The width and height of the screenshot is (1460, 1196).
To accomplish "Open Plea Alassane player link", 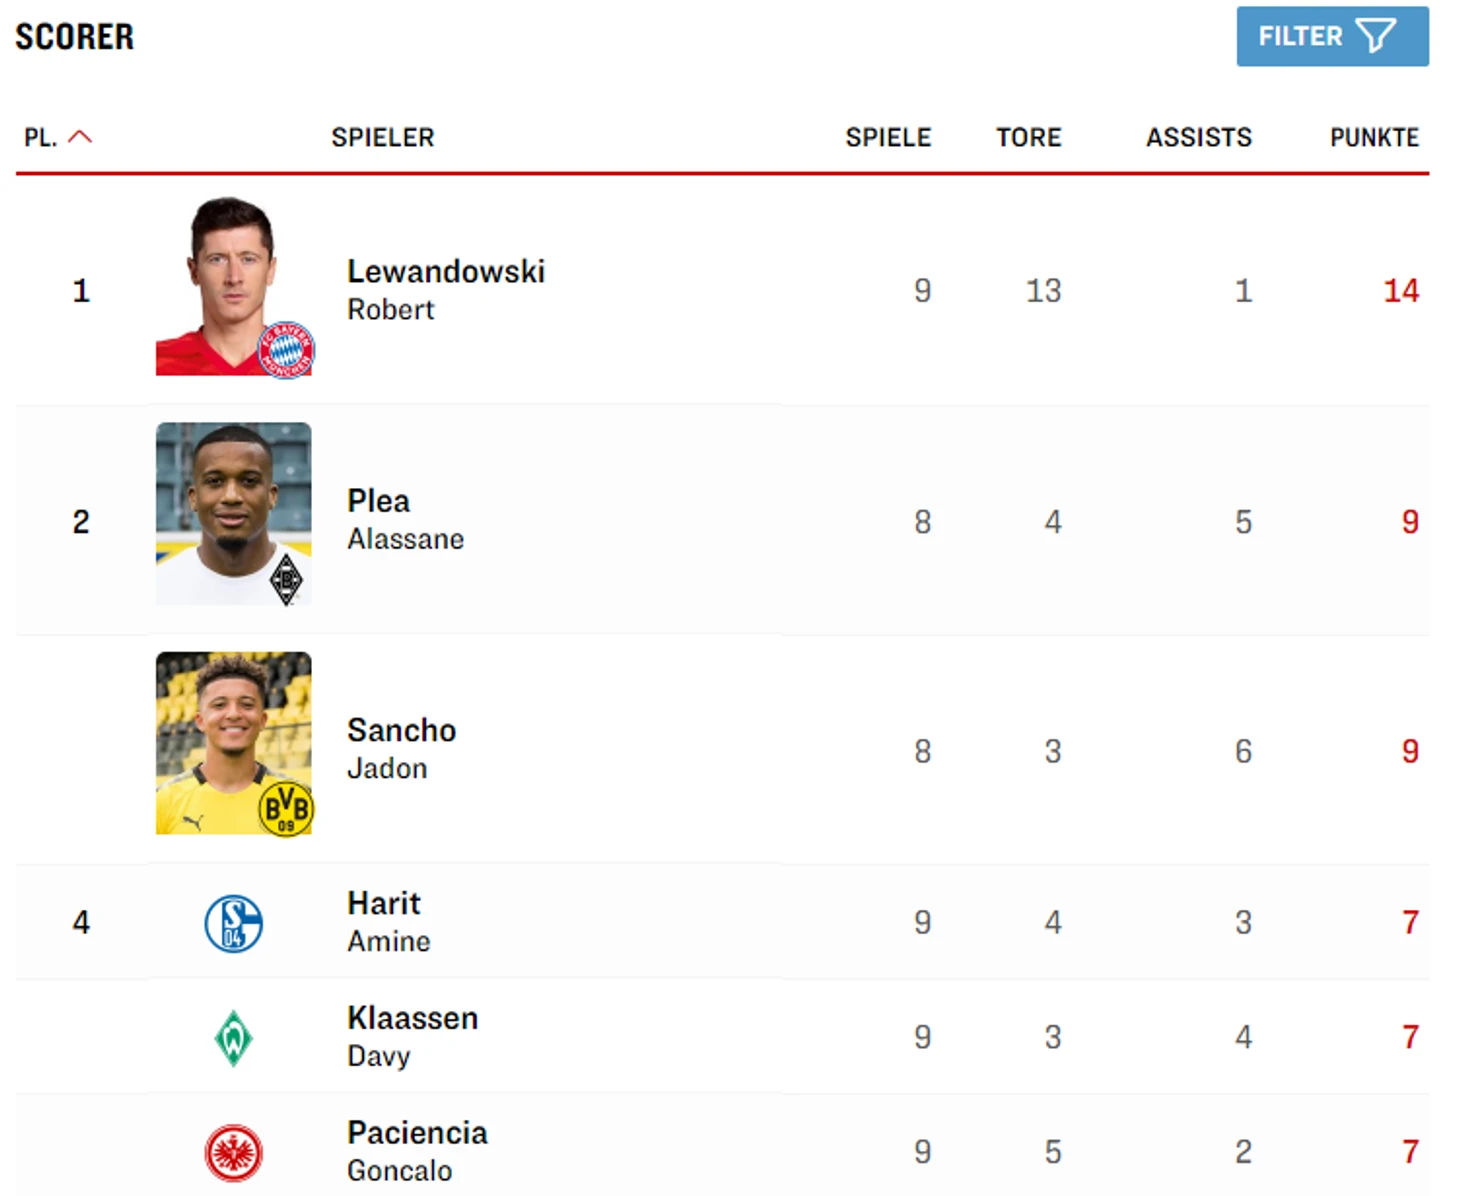I will [x=405, y=519].
